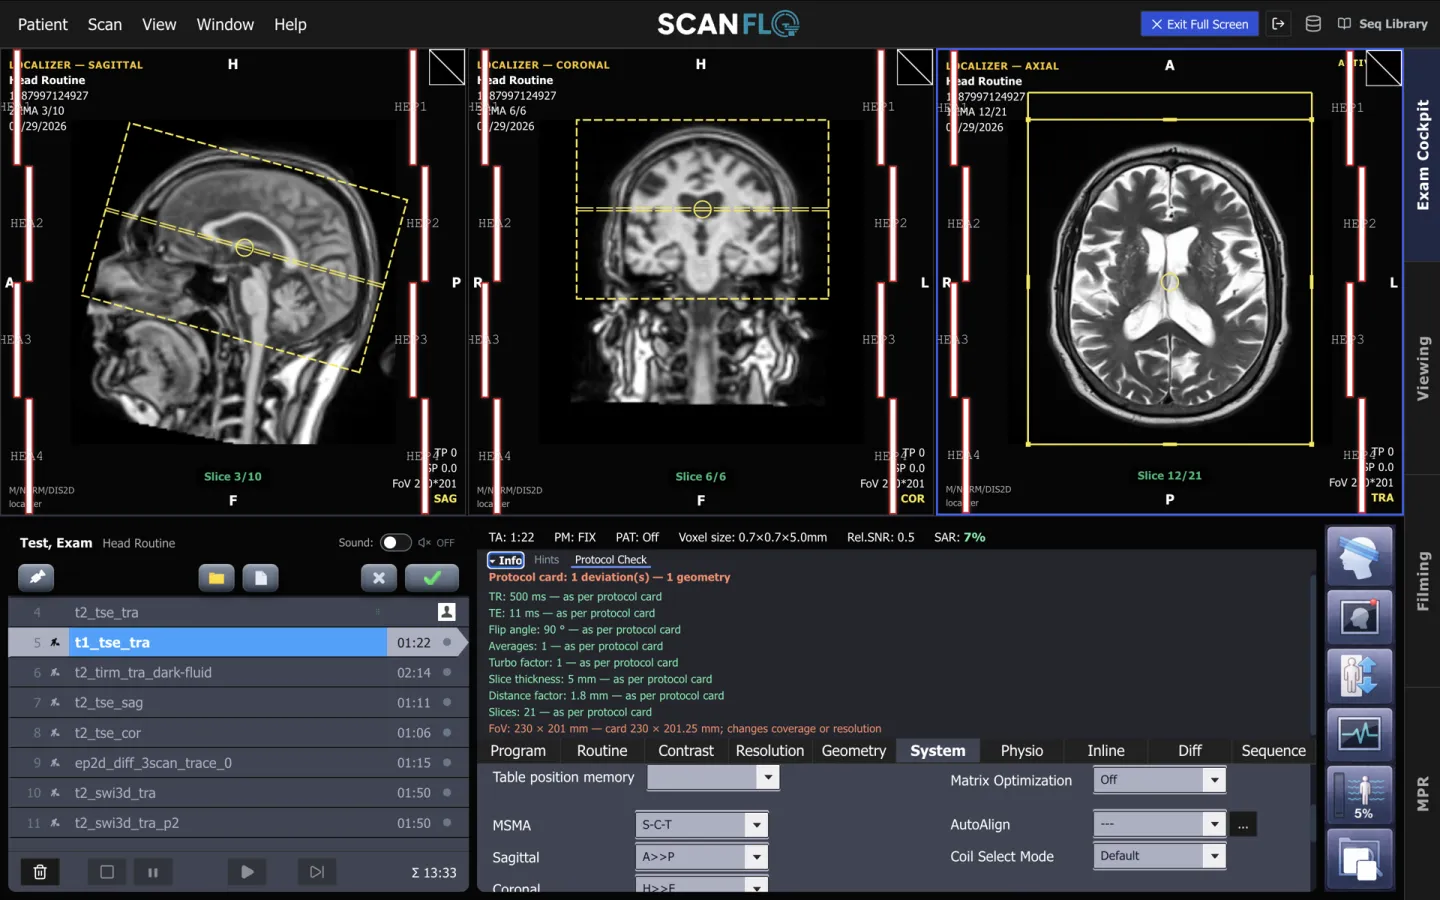Viewport: 1440px width, 900px height.
Task: Click the pin icon above the sequence queue
Action: (36, 577)
